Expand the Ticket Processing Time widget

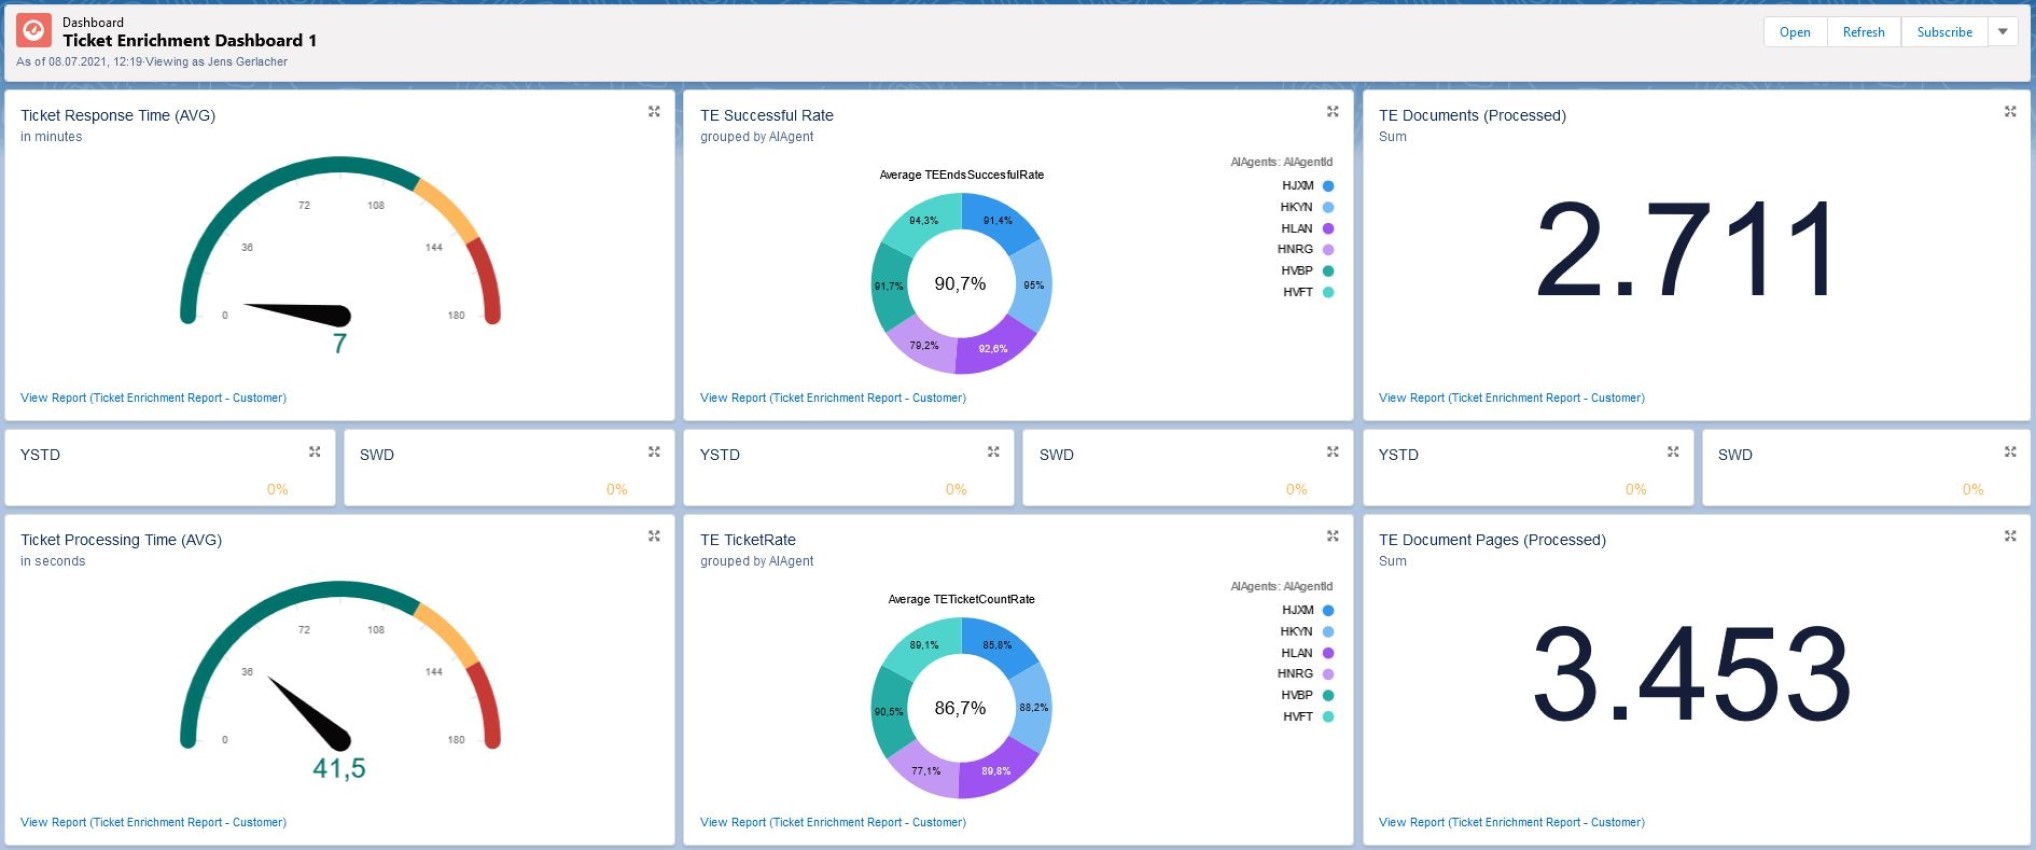[x=654, y=536]
